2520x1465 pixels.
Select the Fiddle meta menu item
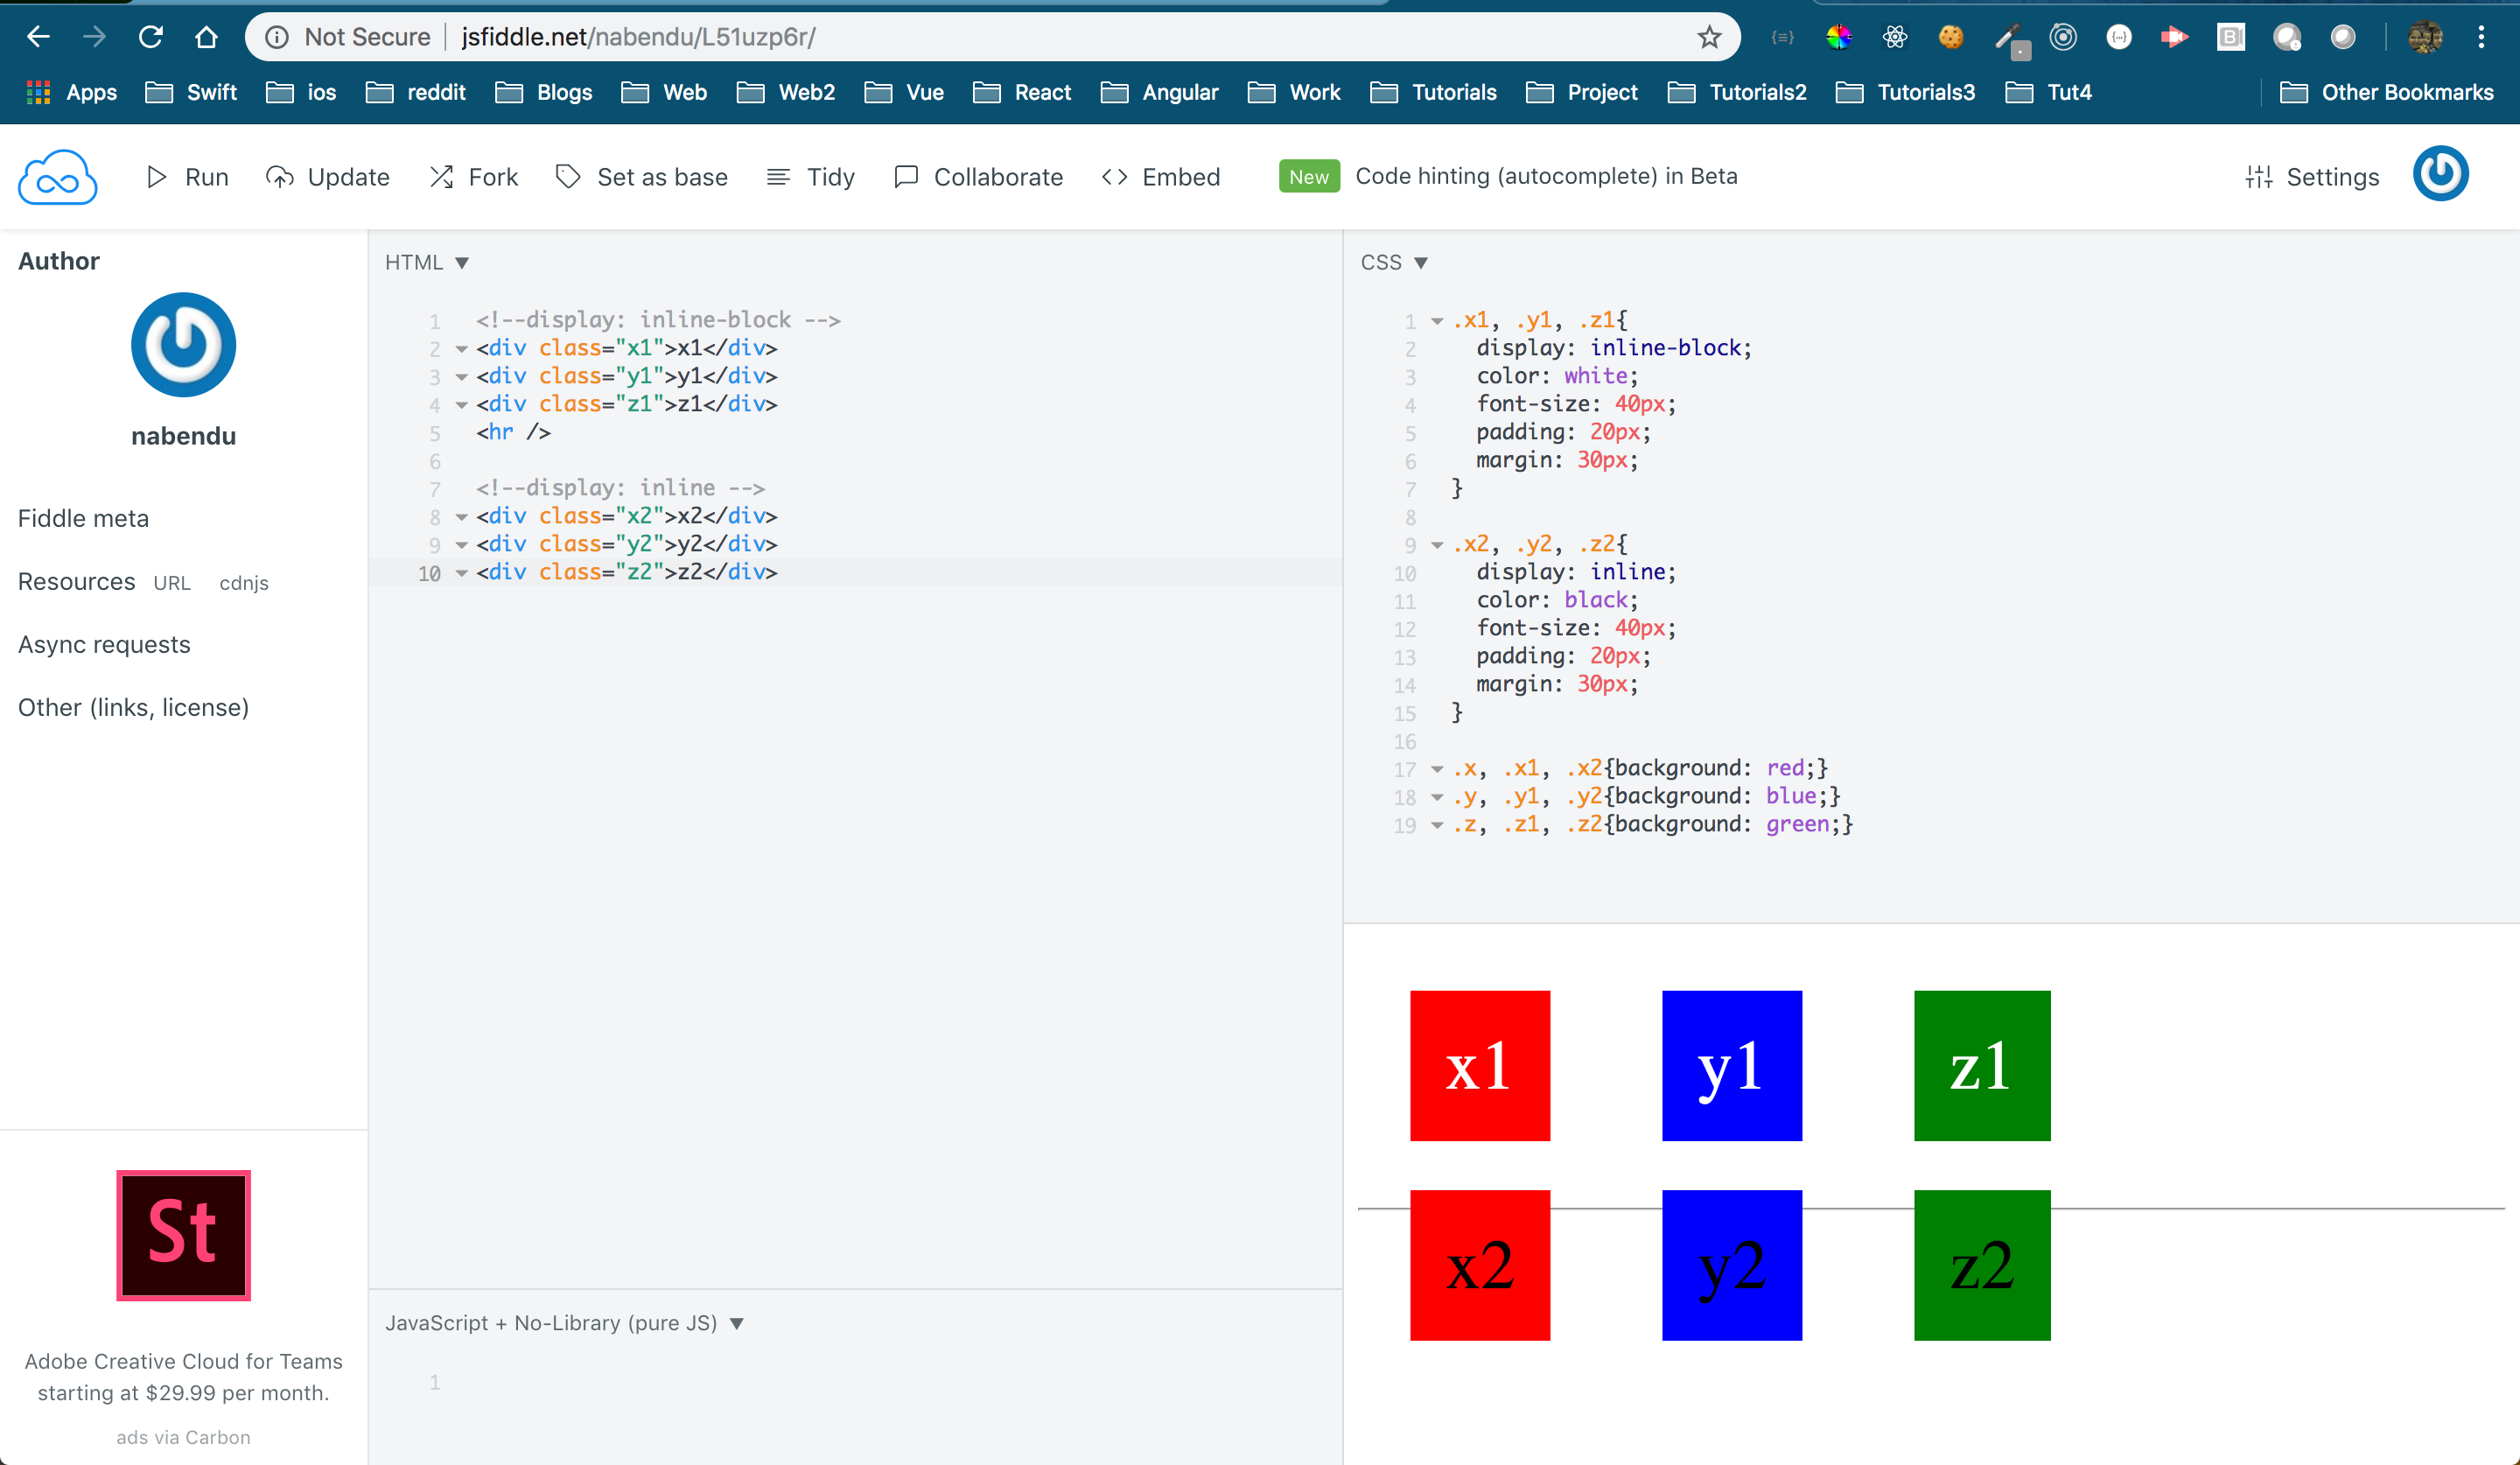coord(84,518)
